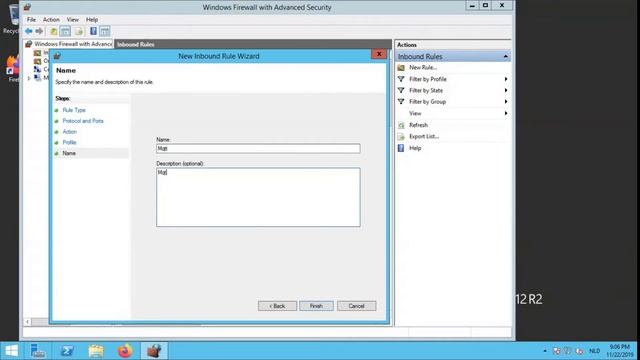This screenshot has width=640, height=360.
Task: Click the export list toolbar icon
Action: 79,31
